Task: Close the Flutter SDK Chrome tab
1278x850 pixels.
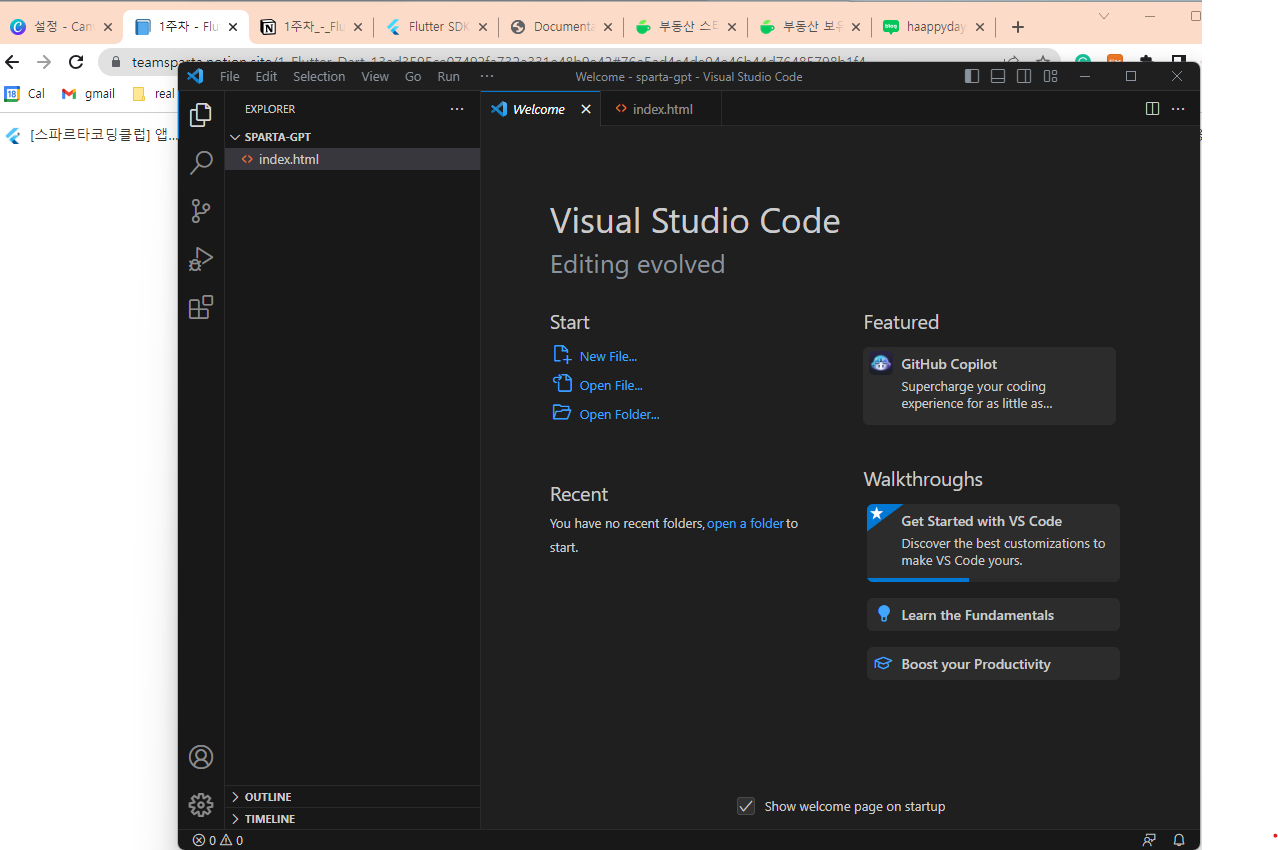Action: (x=482, y=27)
